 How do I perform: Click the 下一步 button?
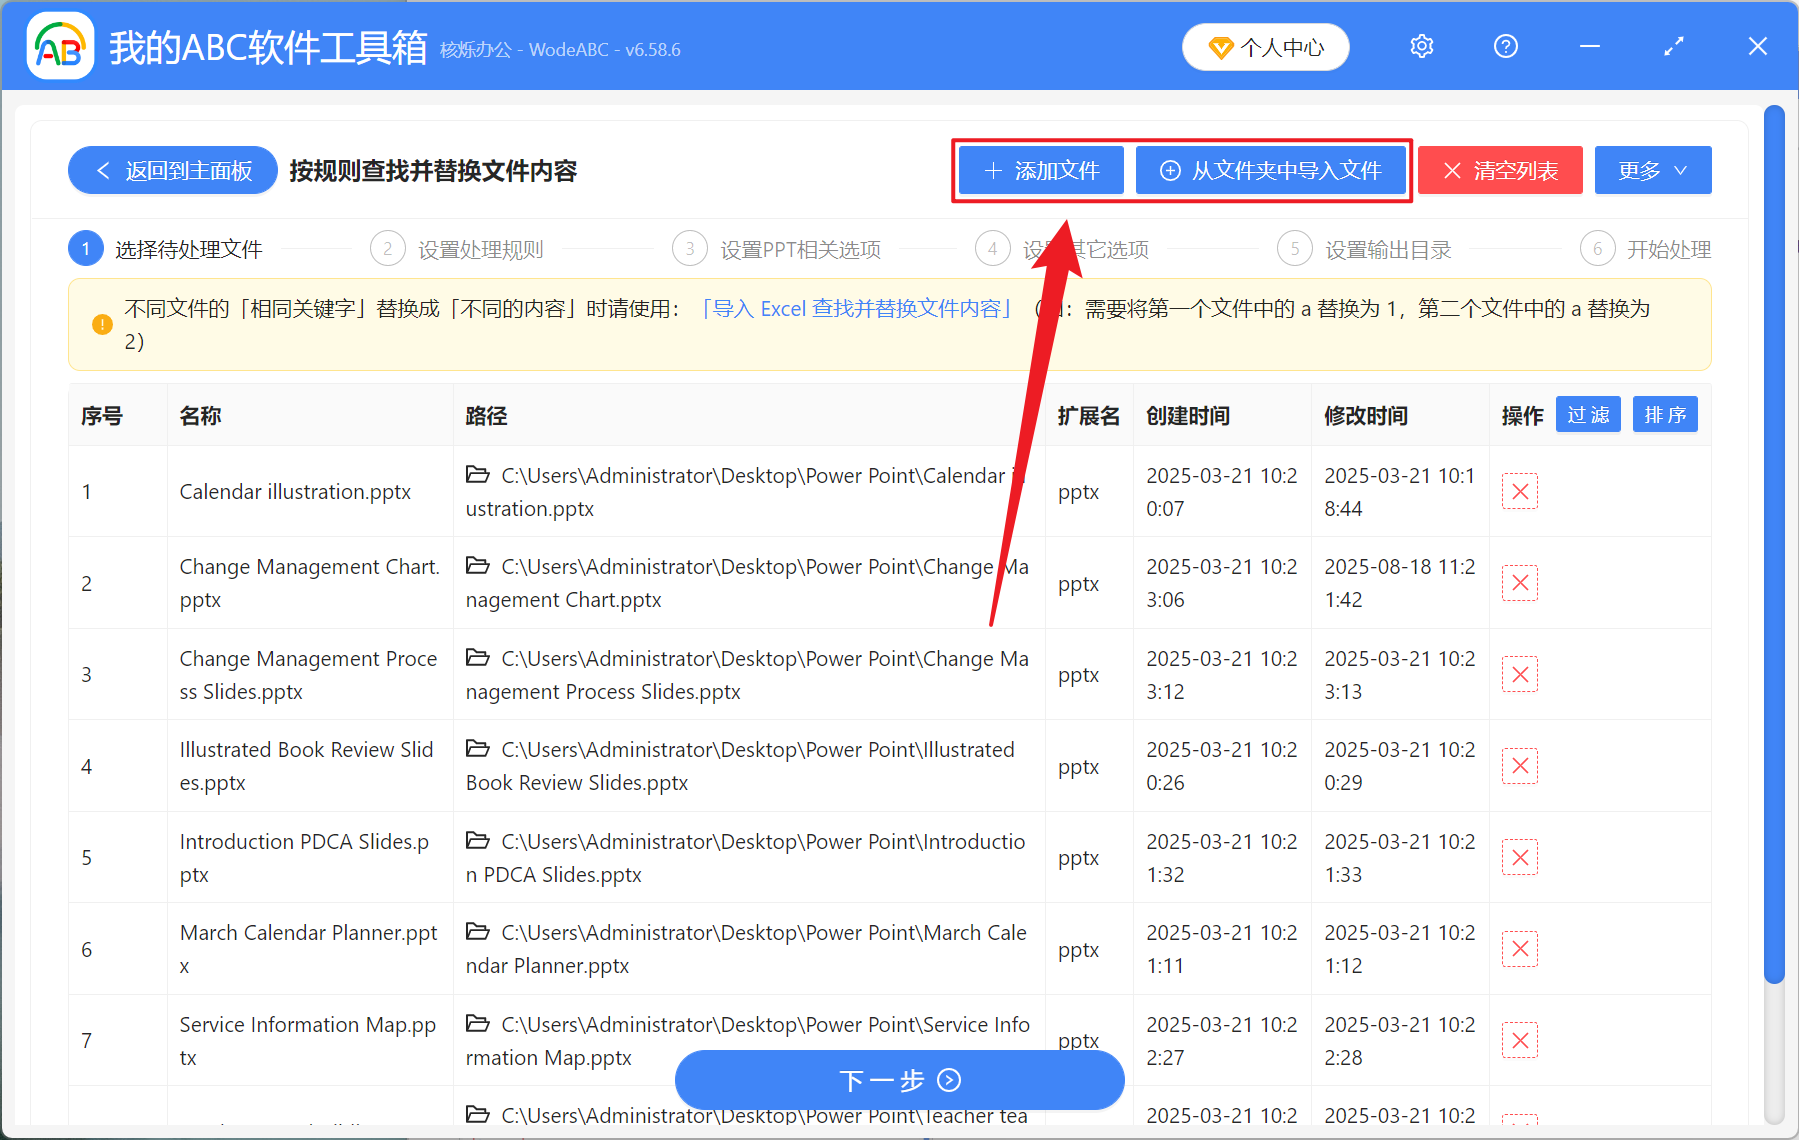pyautogui.click(x=898, y=1080)
